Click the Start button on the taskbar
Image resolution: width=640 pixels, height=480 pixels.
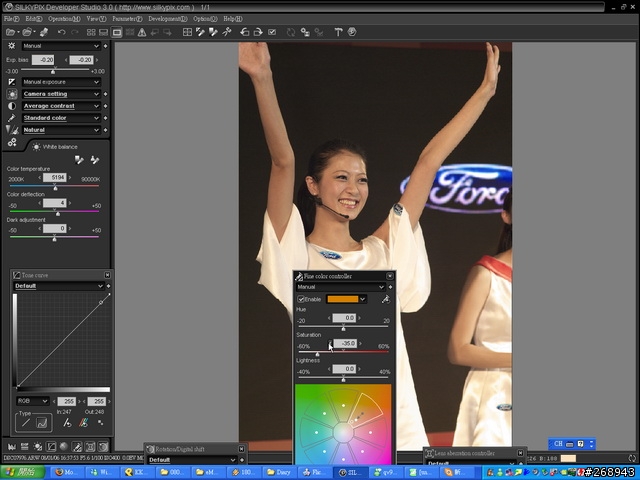point(22,473)
